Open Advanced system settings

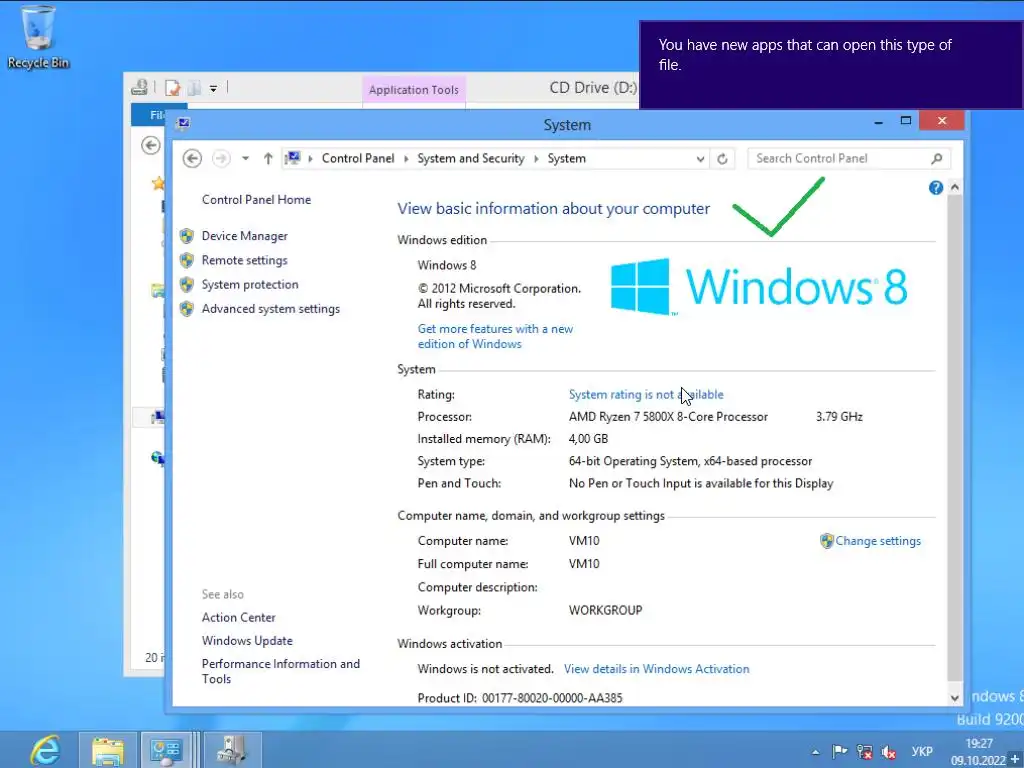coord(270,309)
